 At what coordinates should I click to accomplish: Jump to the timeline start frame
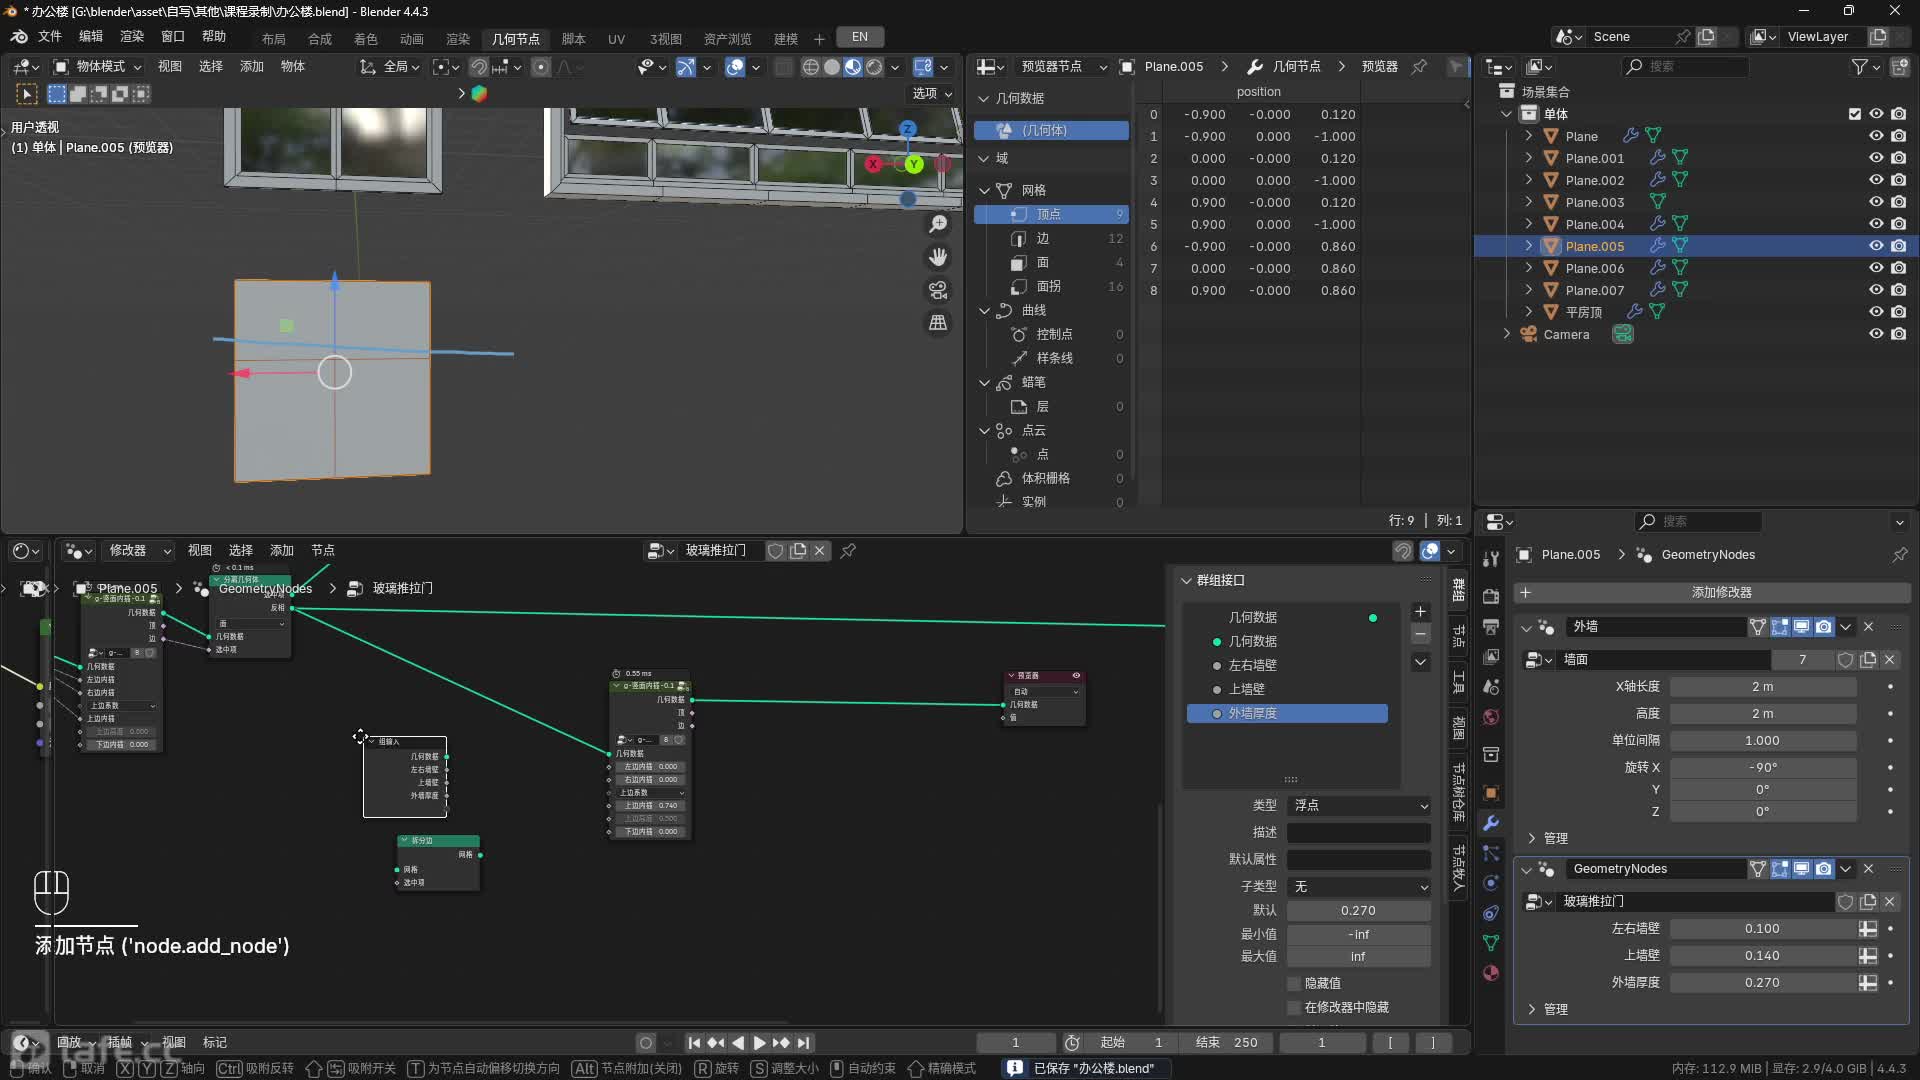(694, 1043)
